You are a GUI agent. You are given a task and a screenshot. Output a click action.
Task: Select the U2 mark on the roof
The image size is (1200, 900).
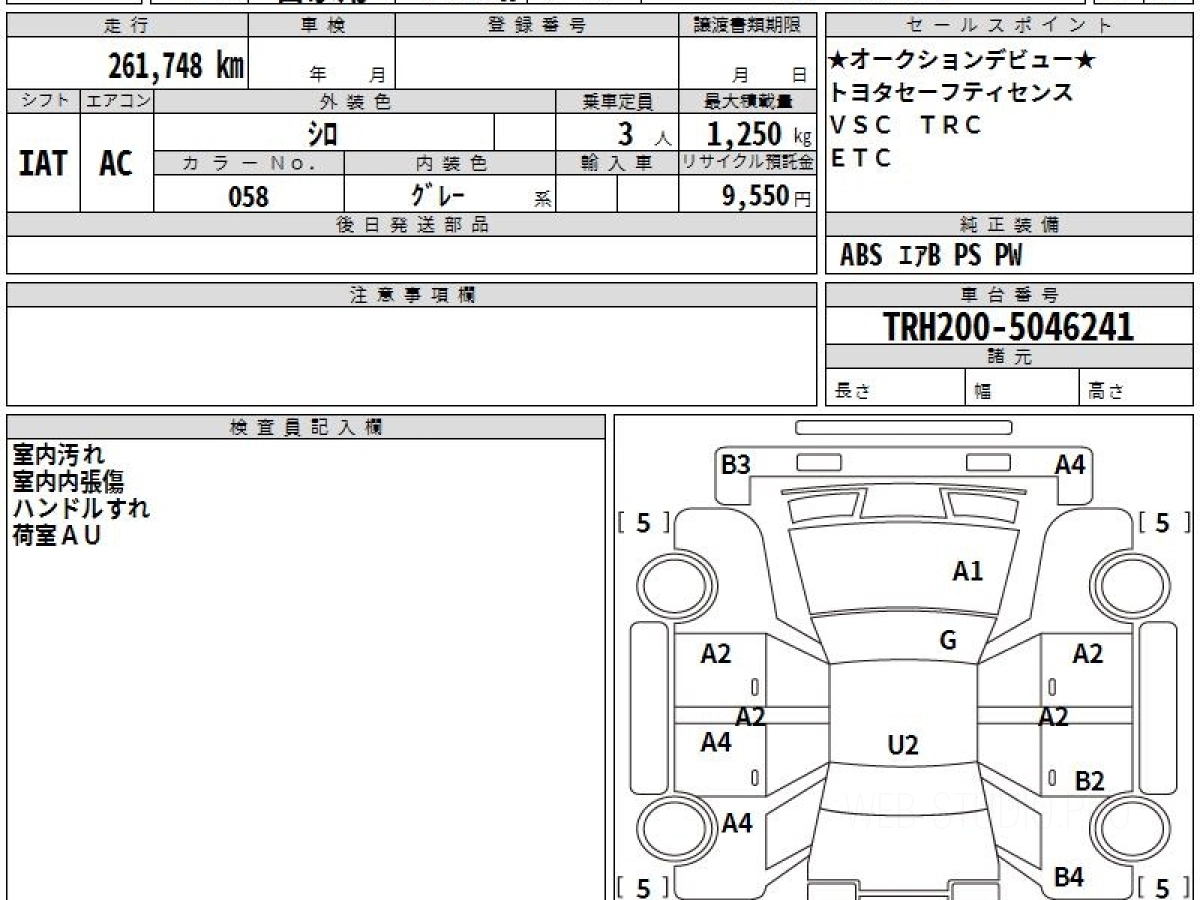tap(903, 744)
